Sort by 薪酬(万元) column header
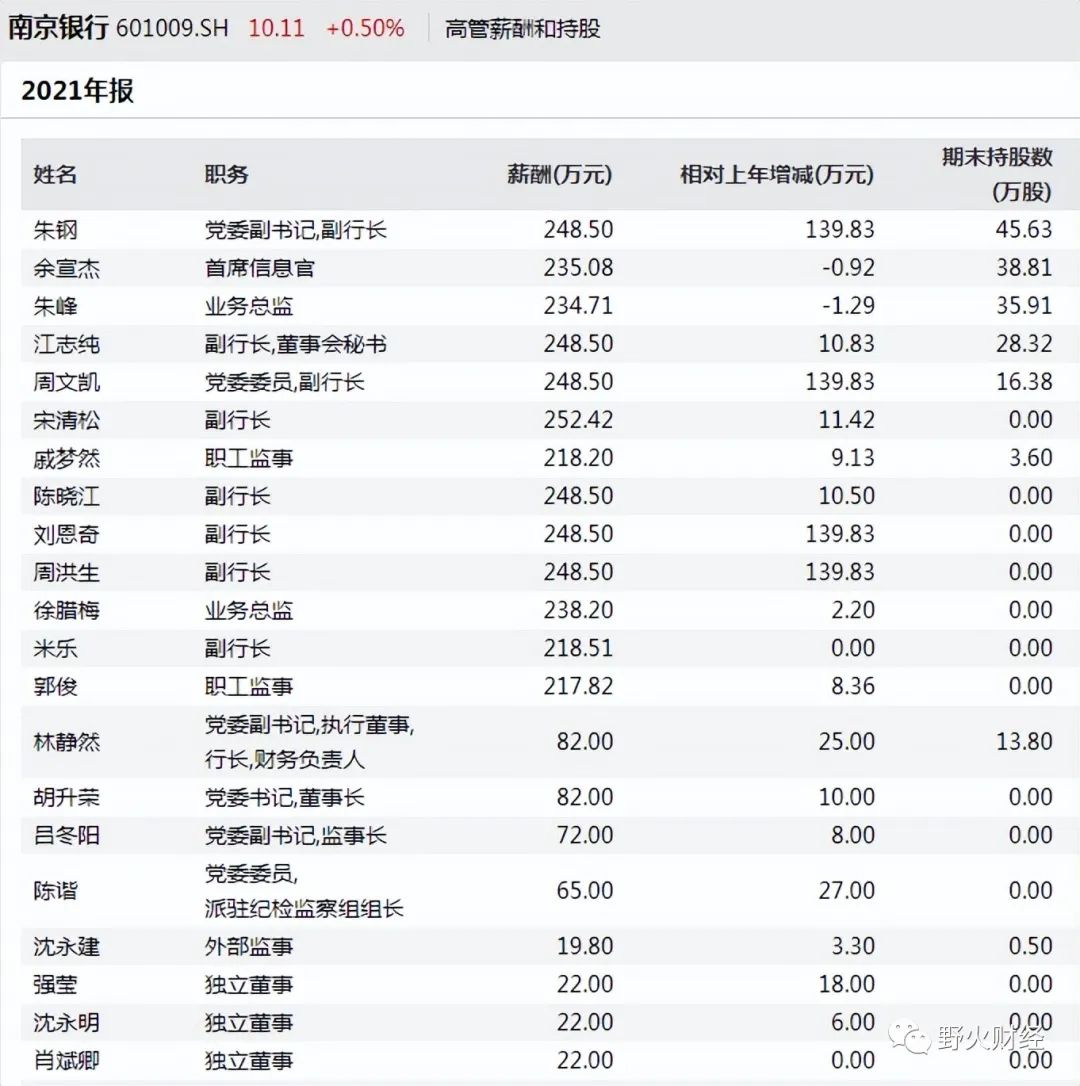This screenshot has width=1080, height=1086. click(x=560, y=175)
